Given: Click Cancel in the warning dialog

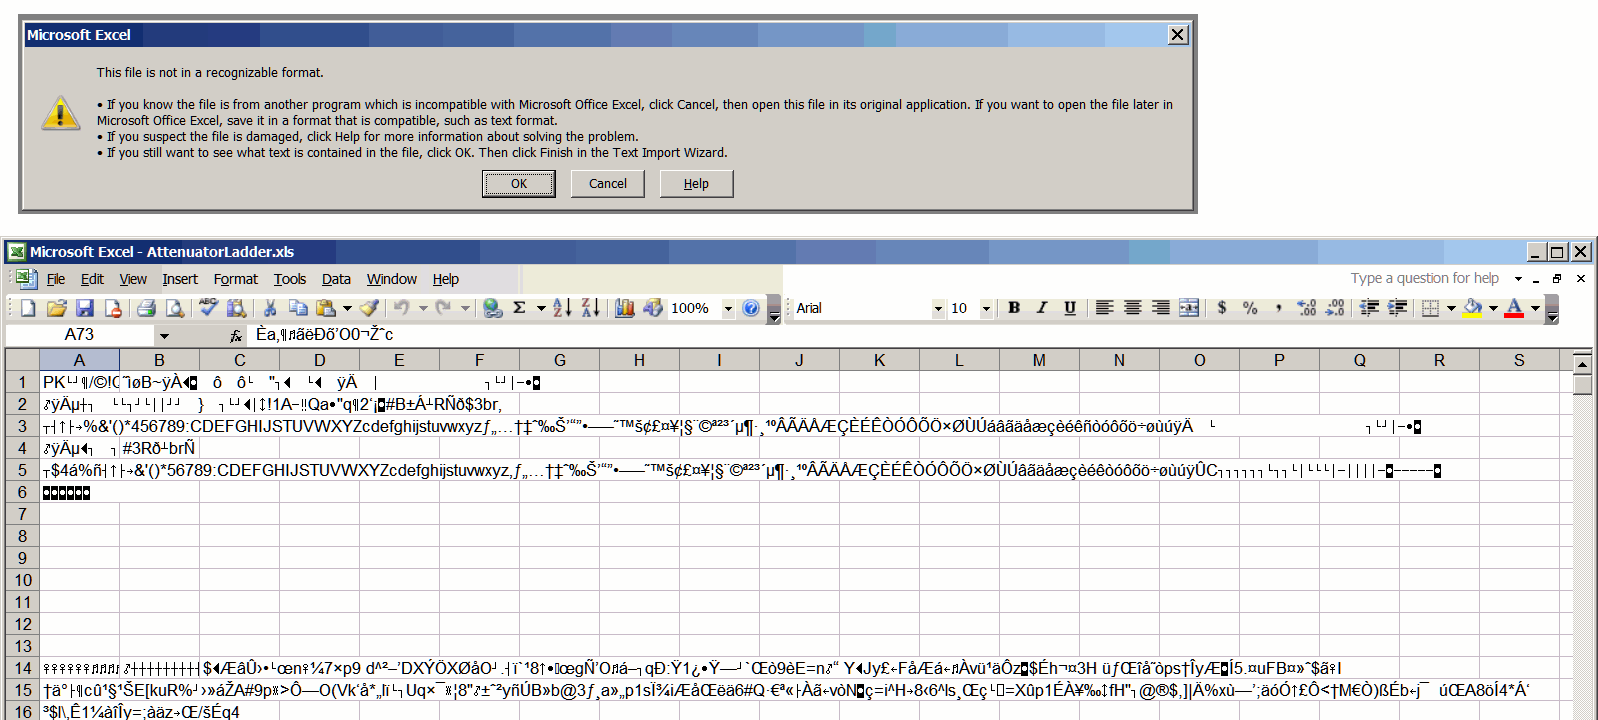Looking at the screenshot, I should point(608,183).
